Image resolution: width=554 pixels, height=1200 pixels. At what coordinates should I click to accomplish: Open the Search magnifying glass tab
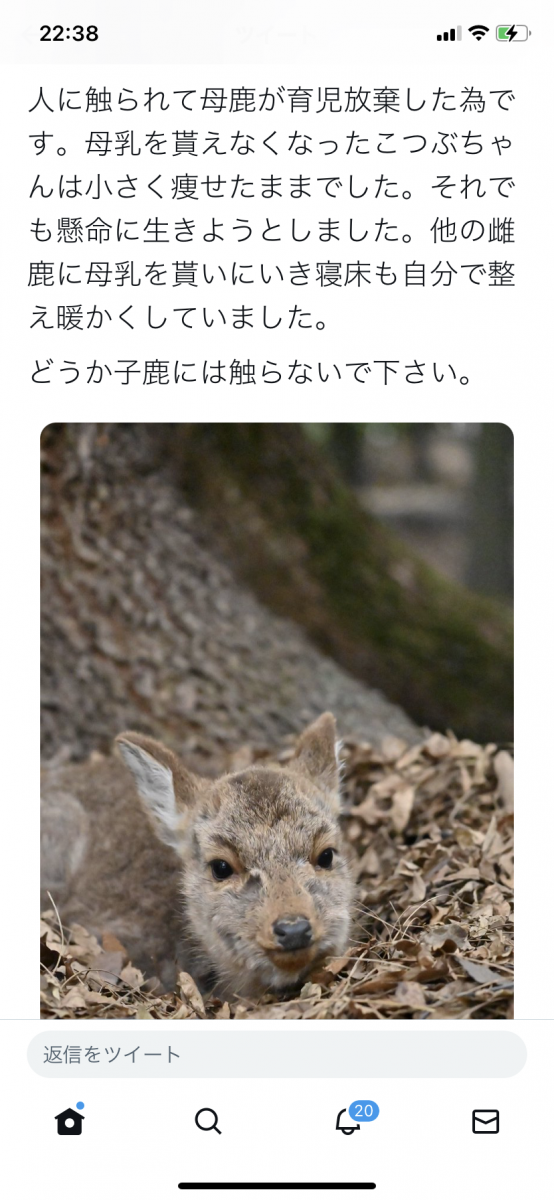click(x=208, y=1121)
